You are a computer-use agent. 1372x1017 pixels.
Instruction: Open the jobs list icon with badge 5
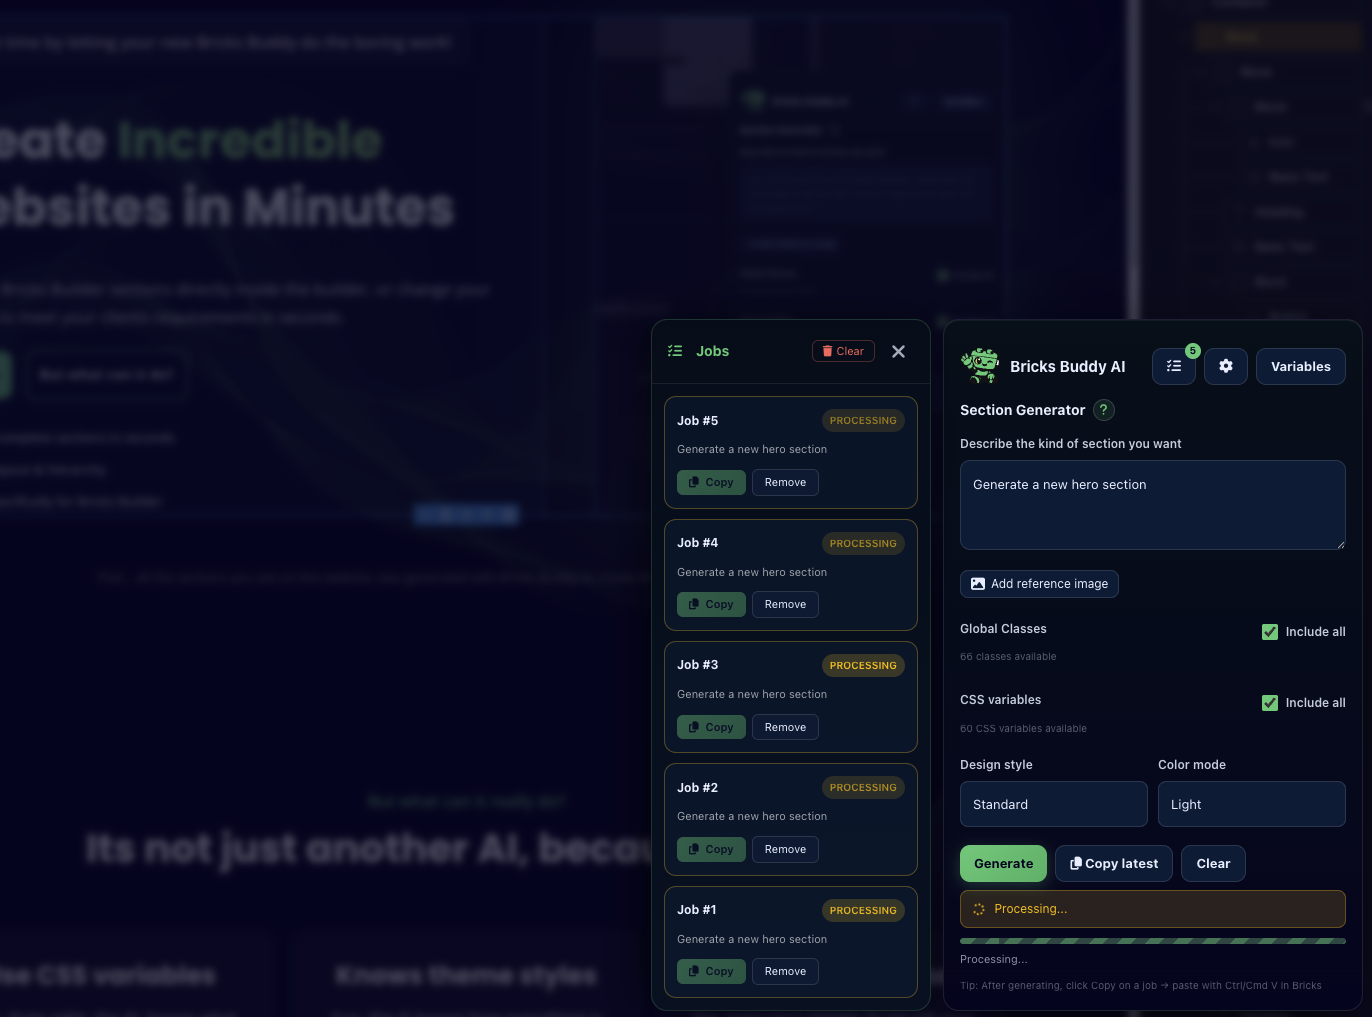coord(1174,366)
